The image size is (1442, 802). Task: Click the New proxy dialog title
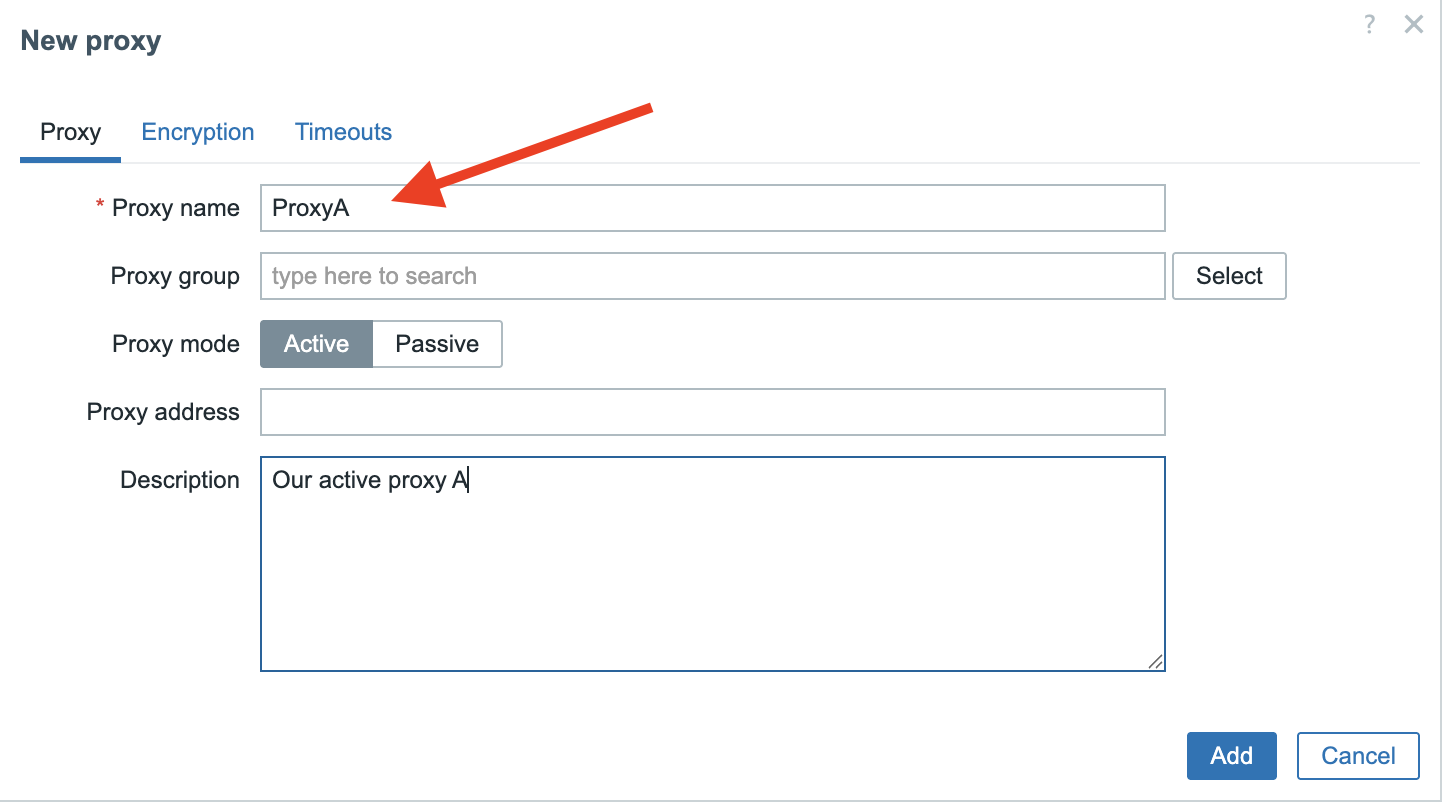(x=90, y=40)
